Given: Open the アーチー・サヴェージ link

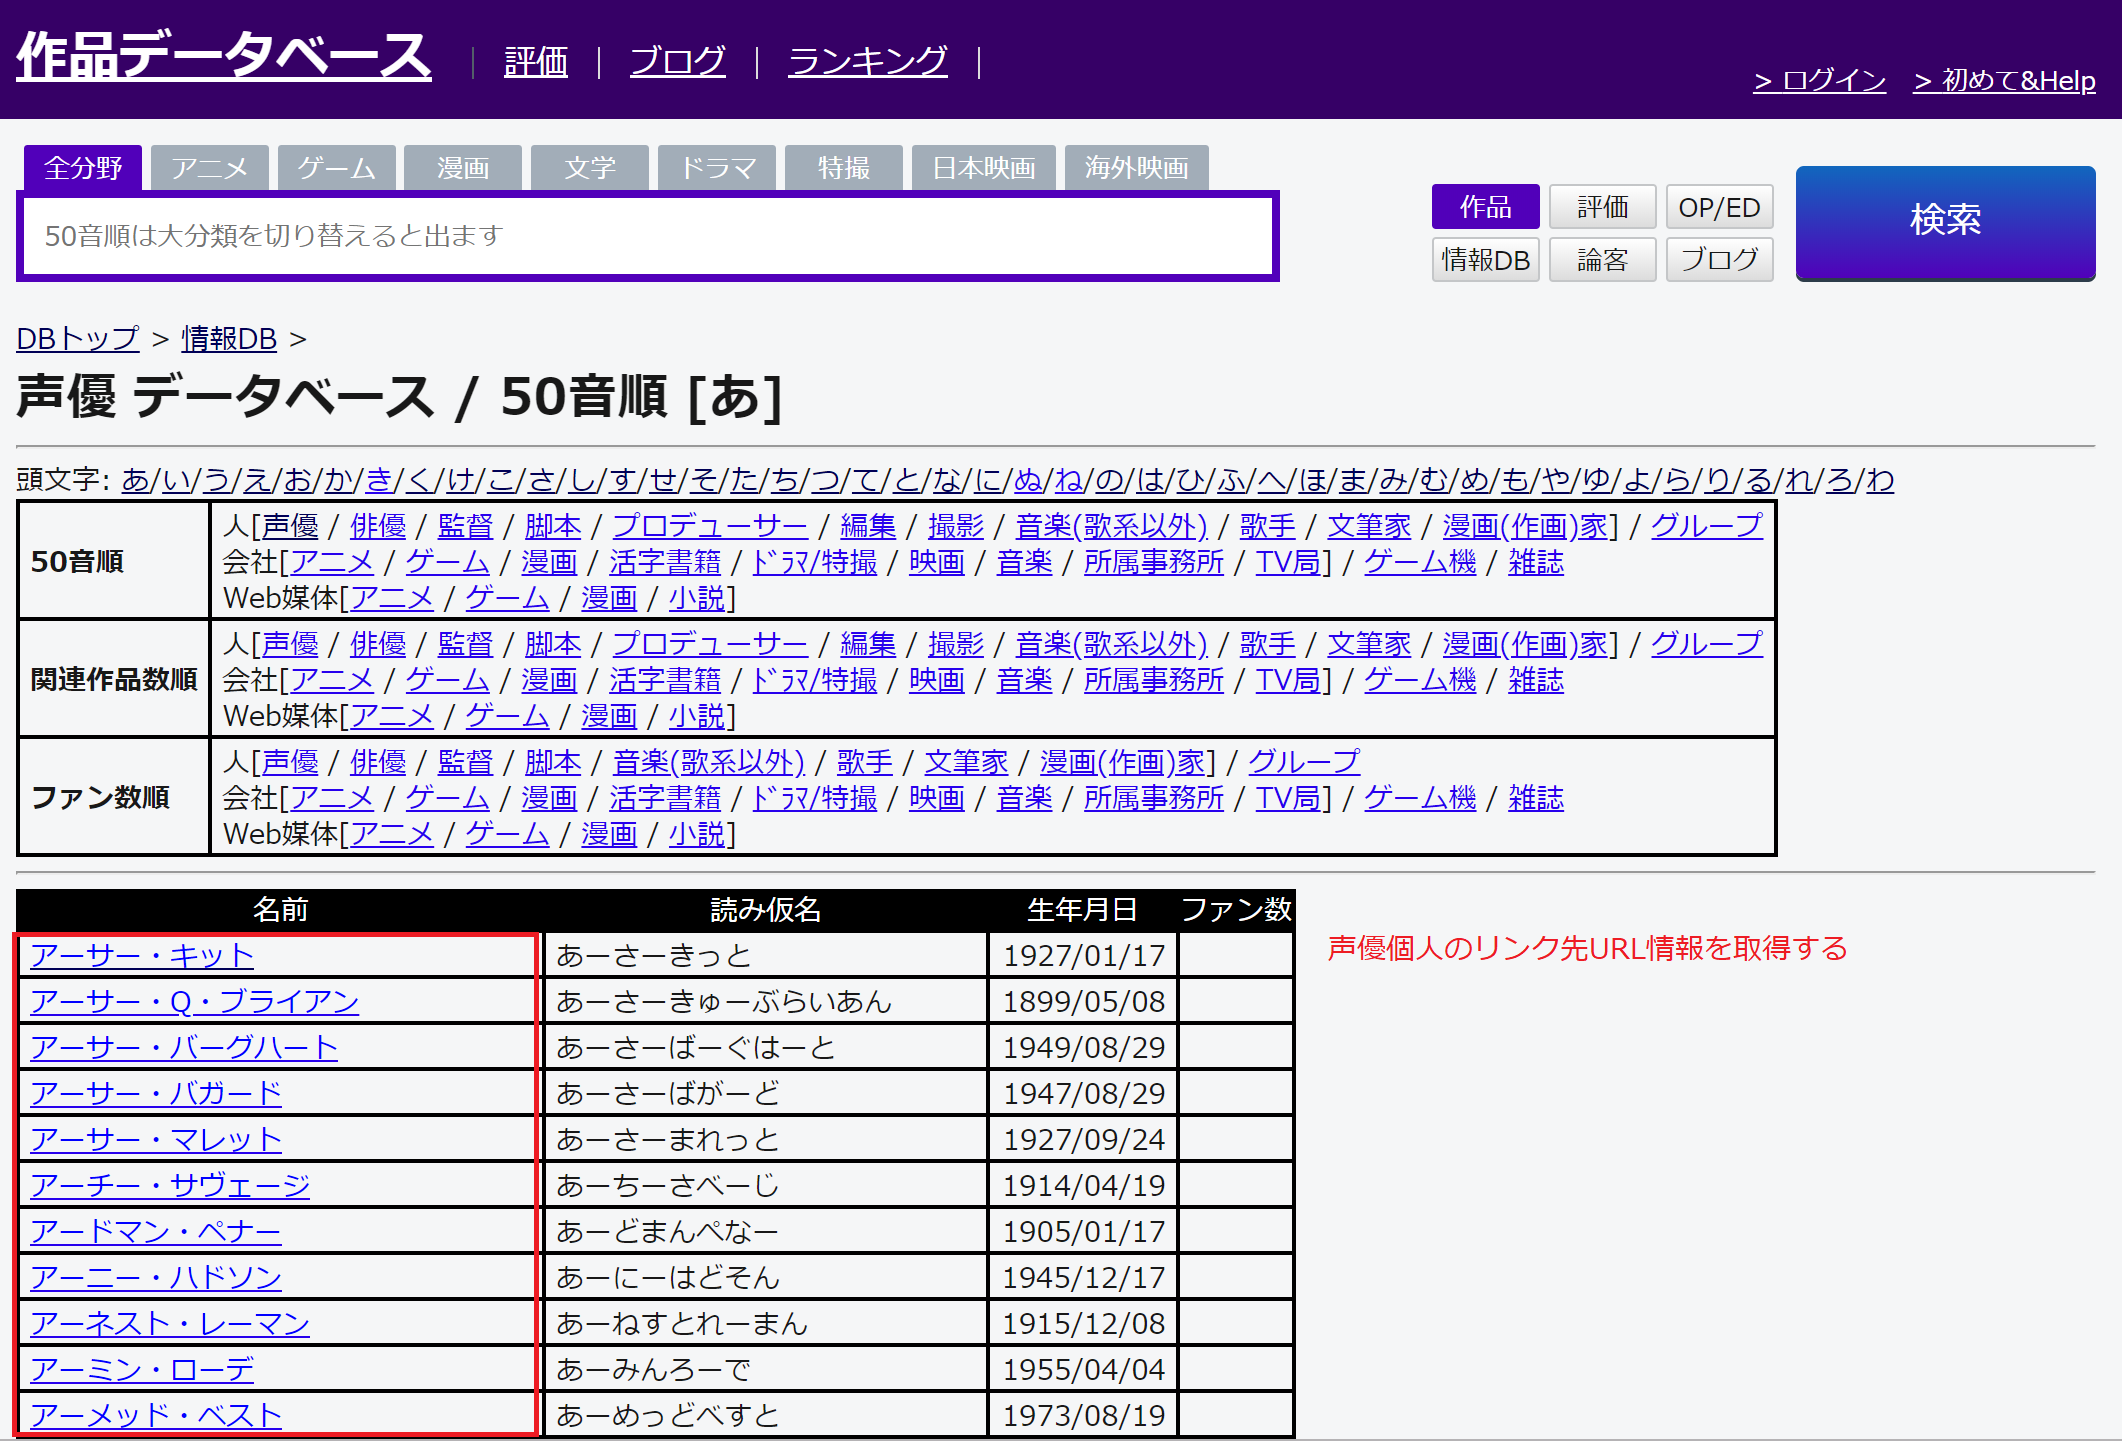Looking at the screenshot, I should click(x=170, y=1186).
